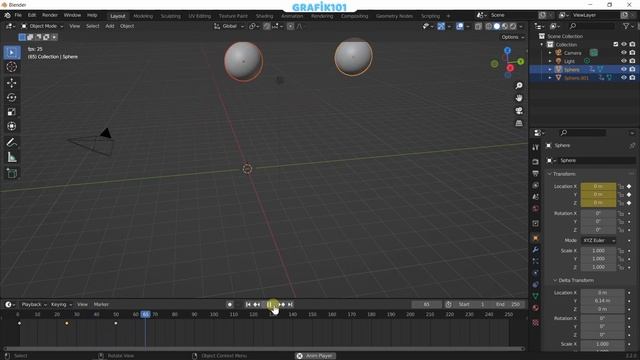Hide the Sphere object in viewport

(624, 69)
